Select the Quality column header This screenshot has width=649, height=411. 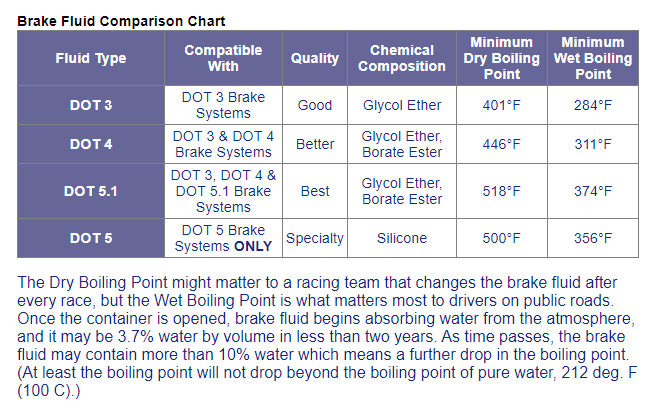315,58
